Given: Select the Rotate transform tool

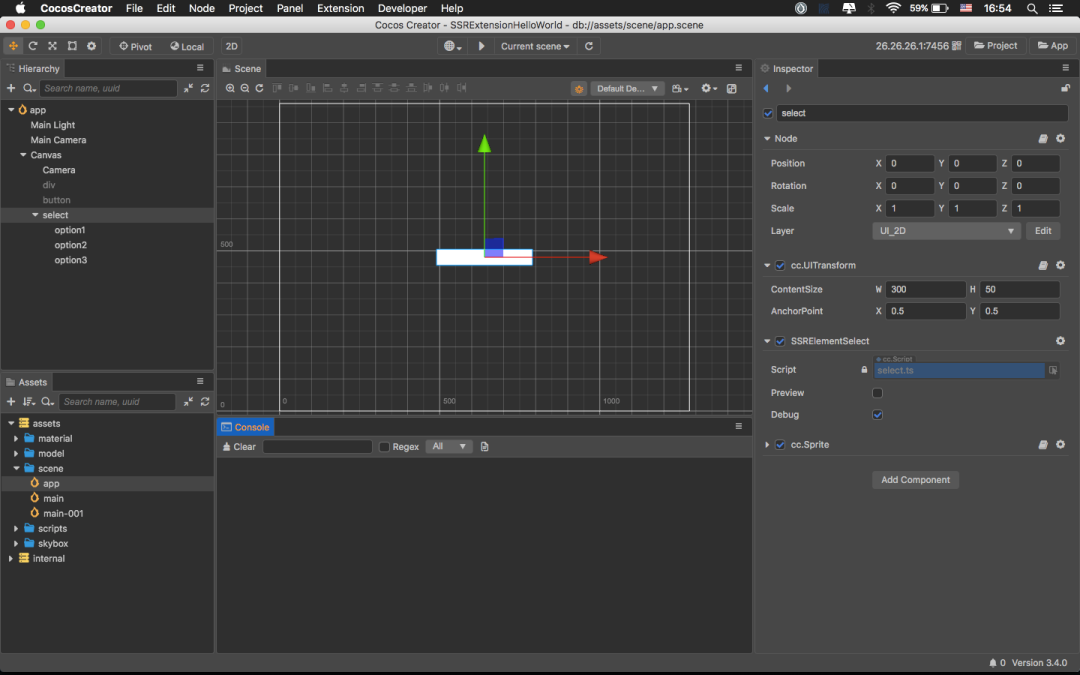Looking at the screenshot, I should 33,46.
